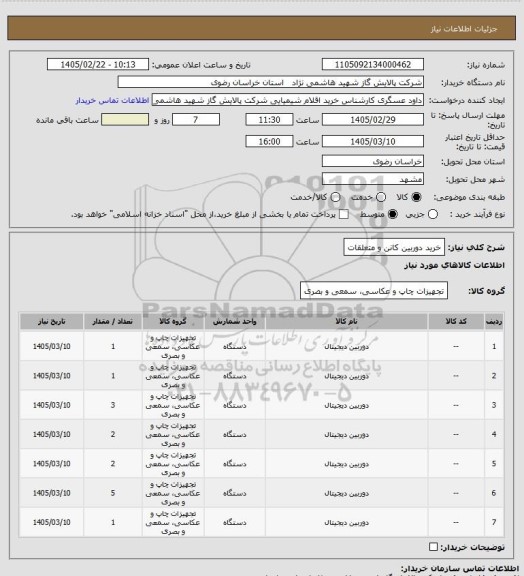Image resolution: width=524 pixels, height=576 pixels.
Task: Click the تعداد / مقدار column header
Action: [x=113, y=321]
